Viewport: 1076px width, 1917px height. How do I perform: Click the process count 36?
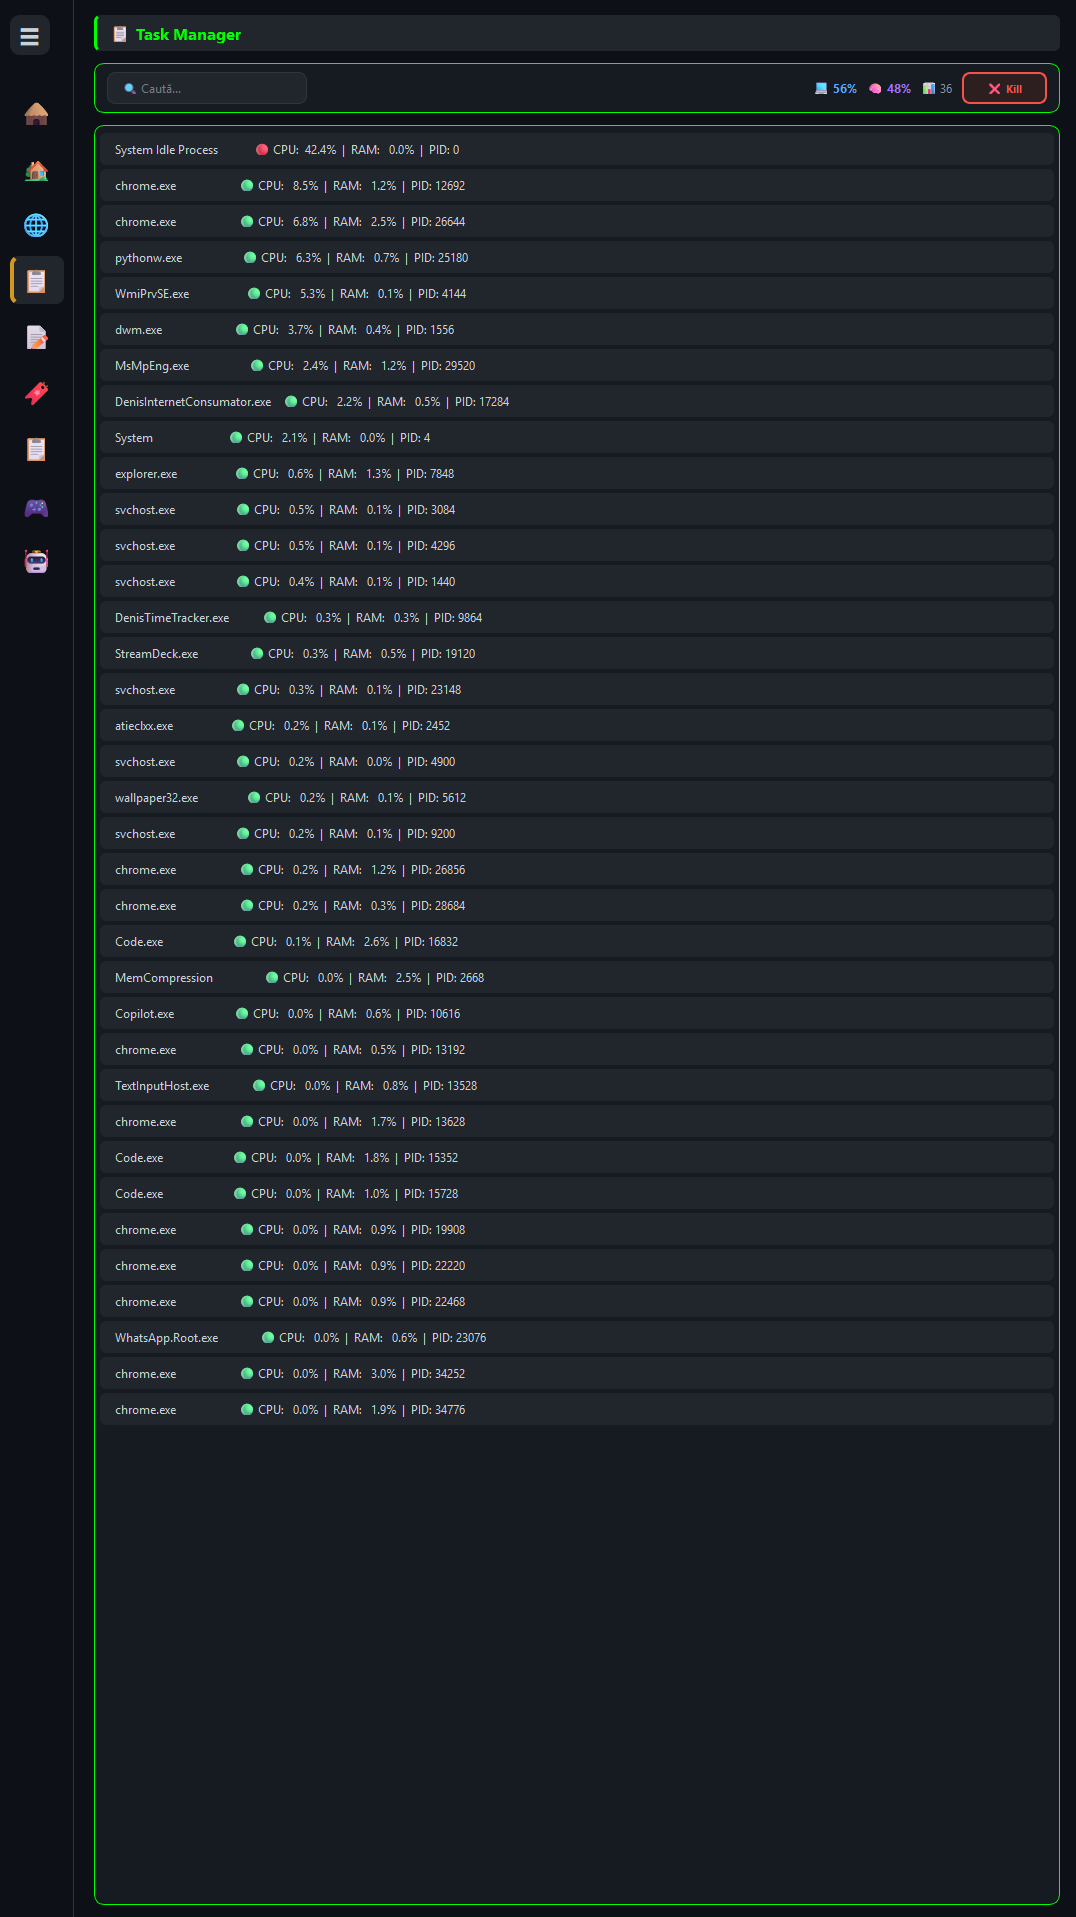pos(946,89)
